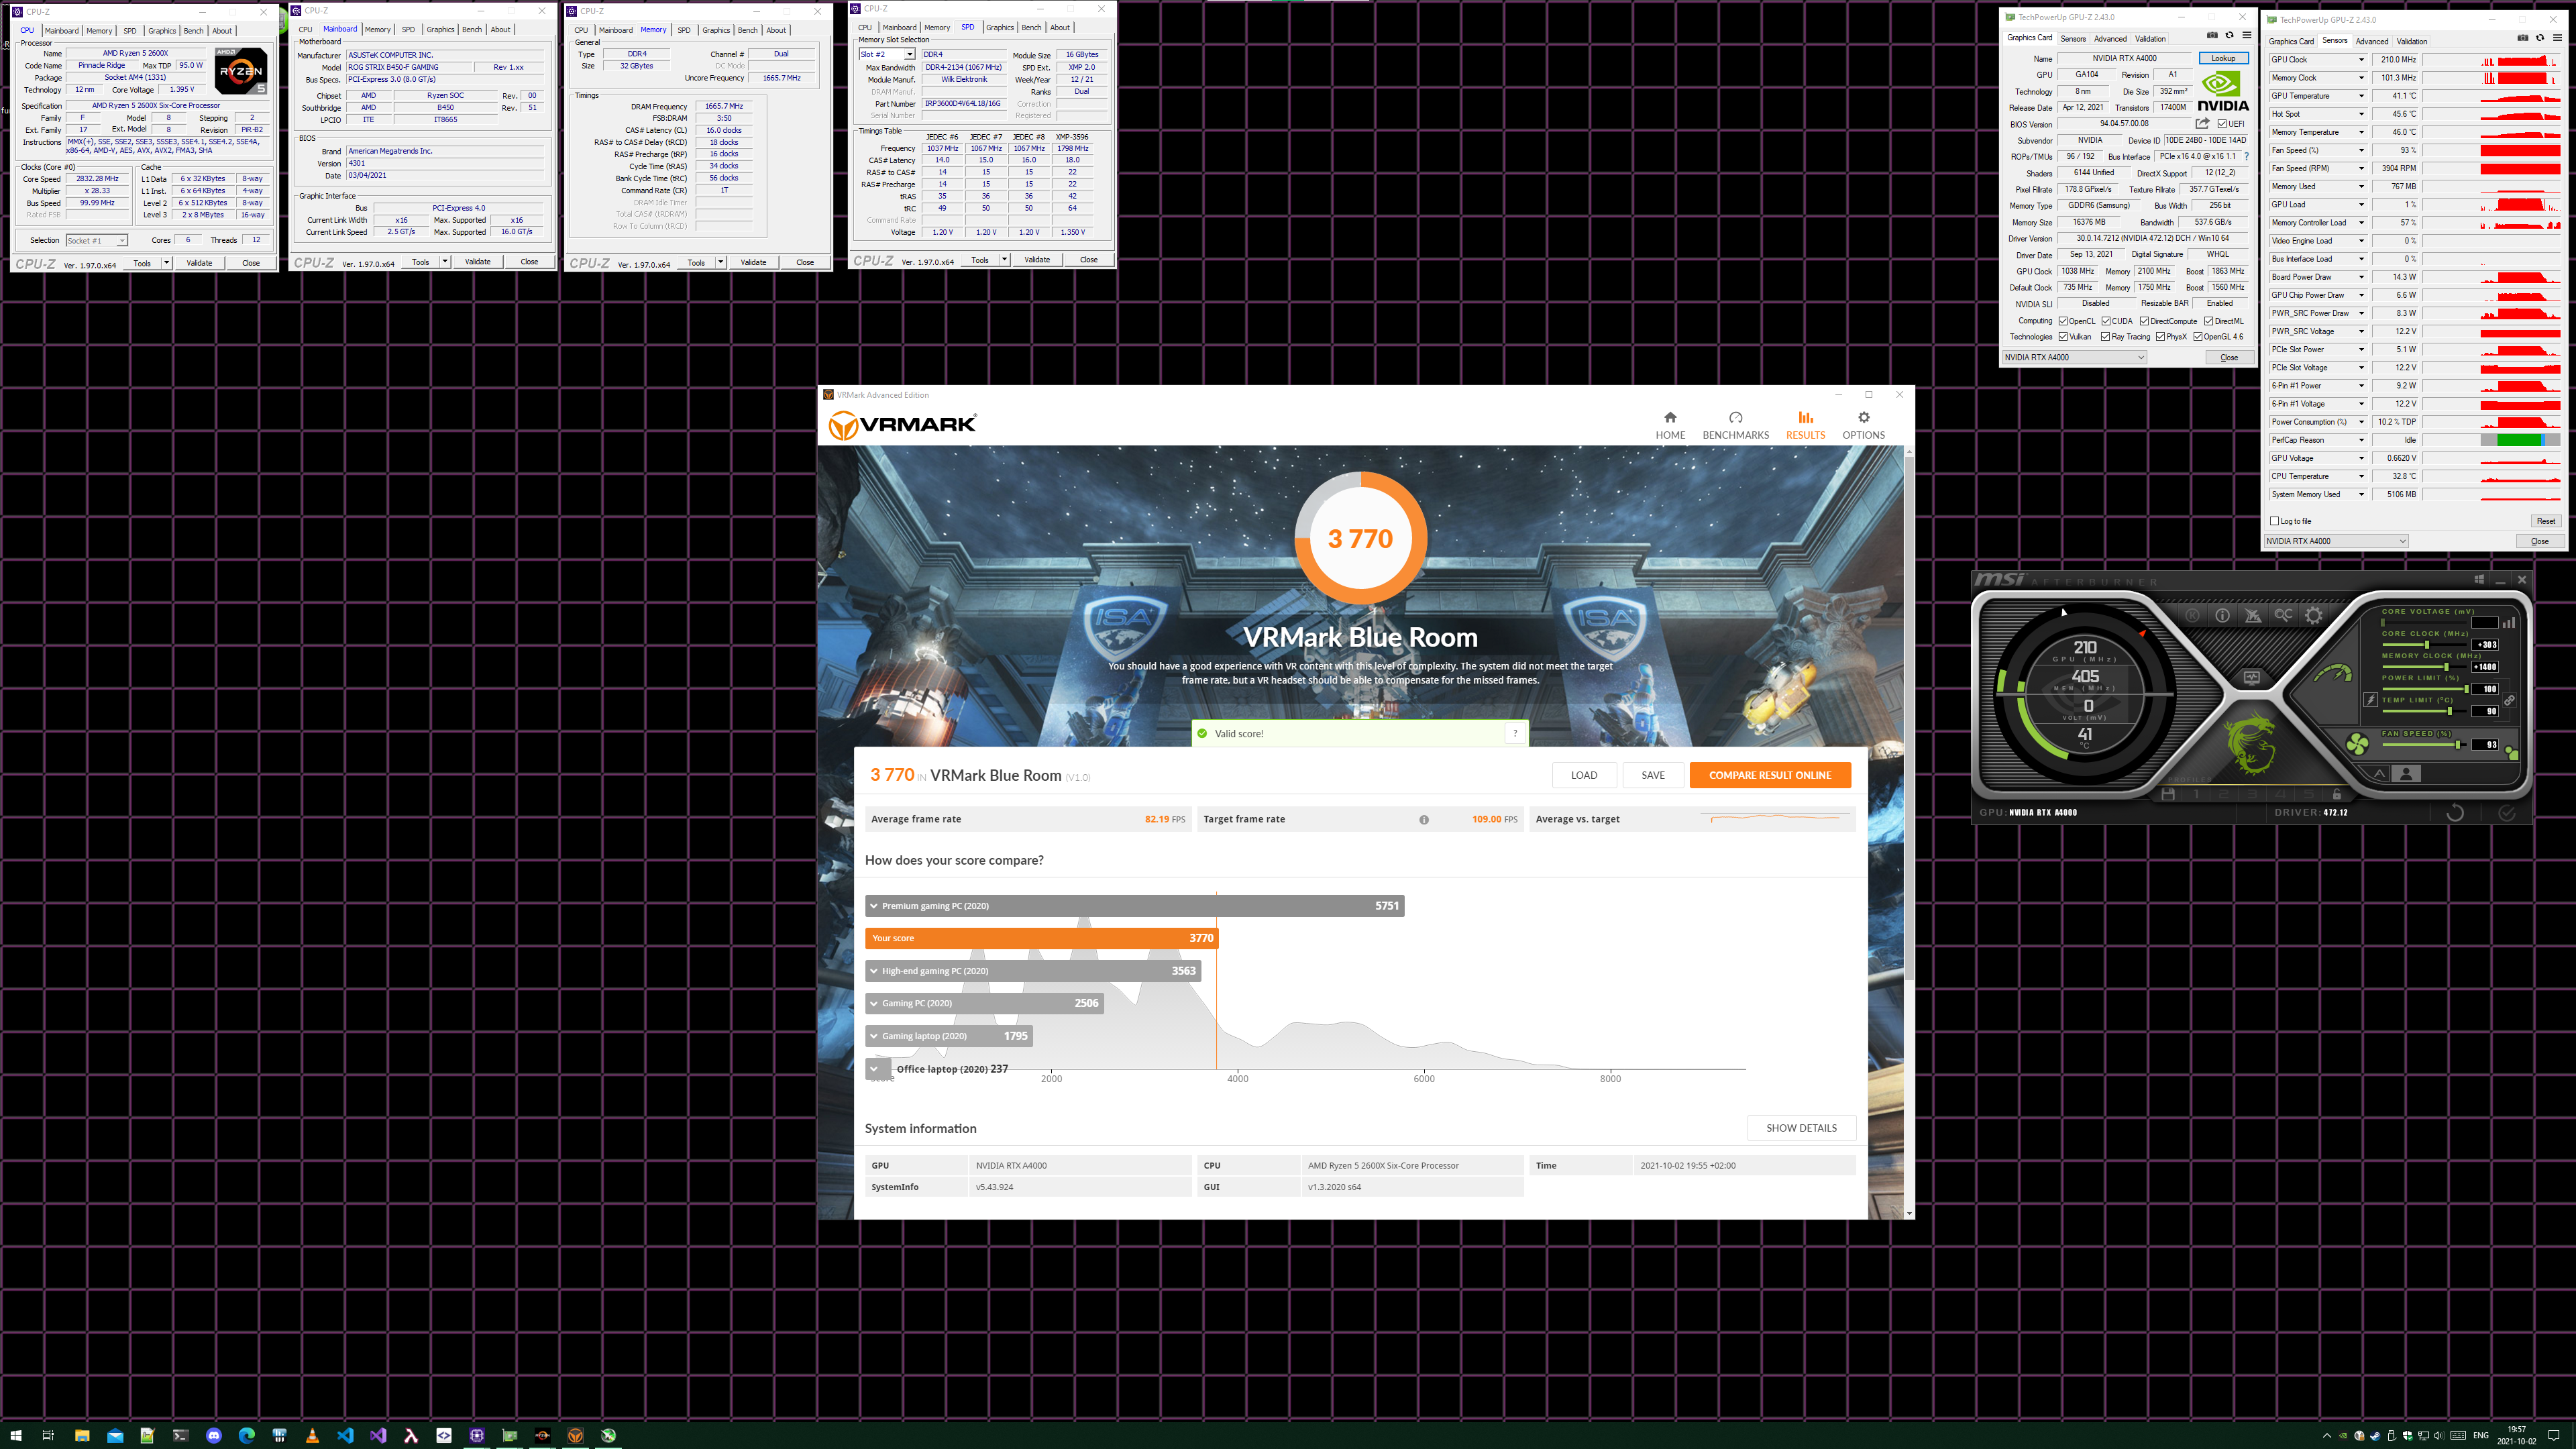
Task: Toggle the Ray Tracing checkbox in GPU-Z
Action: (2106, 337)
